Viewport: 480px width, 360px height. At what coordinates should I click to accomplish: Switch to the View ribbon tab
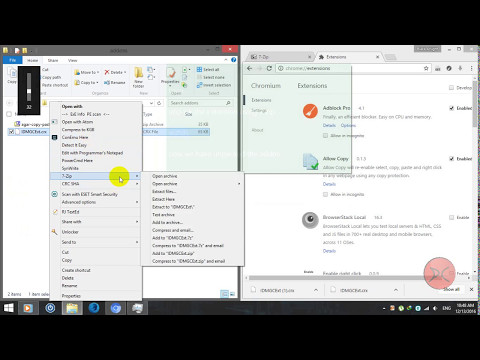click(x=72, y=60)
